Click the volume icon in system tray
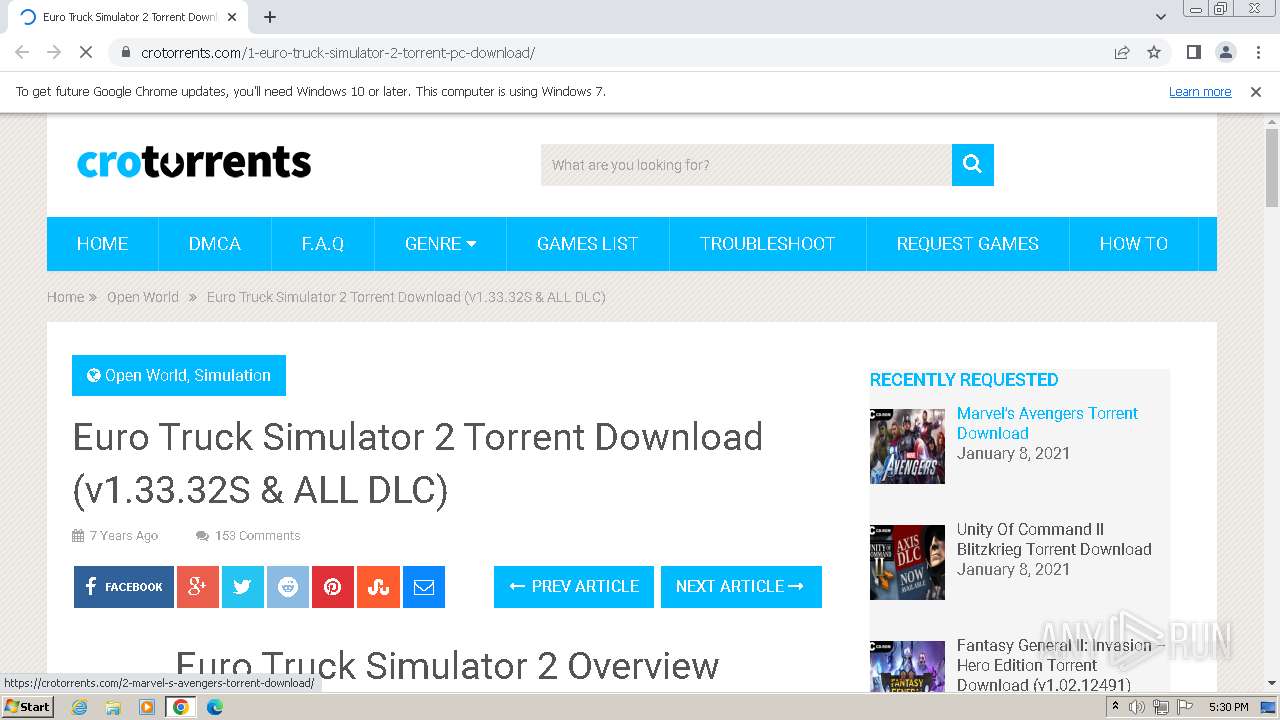The width and height of the screenshot is (1280, 720). tap(1137, 707)
